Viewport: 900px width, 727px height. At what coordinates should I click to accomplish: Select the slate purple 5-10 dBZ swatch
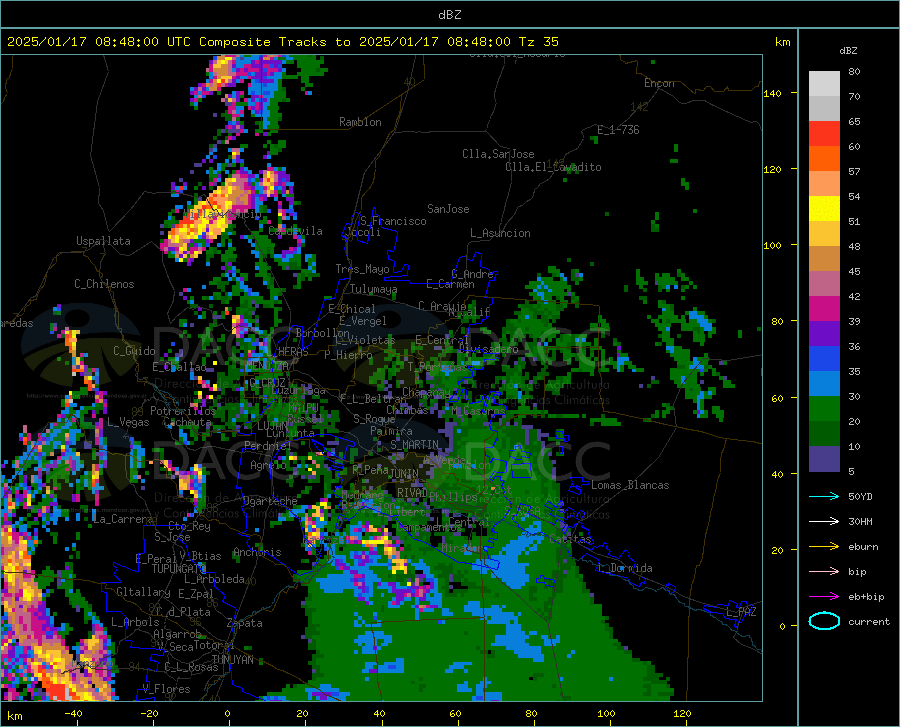click(x=824, y=458)
